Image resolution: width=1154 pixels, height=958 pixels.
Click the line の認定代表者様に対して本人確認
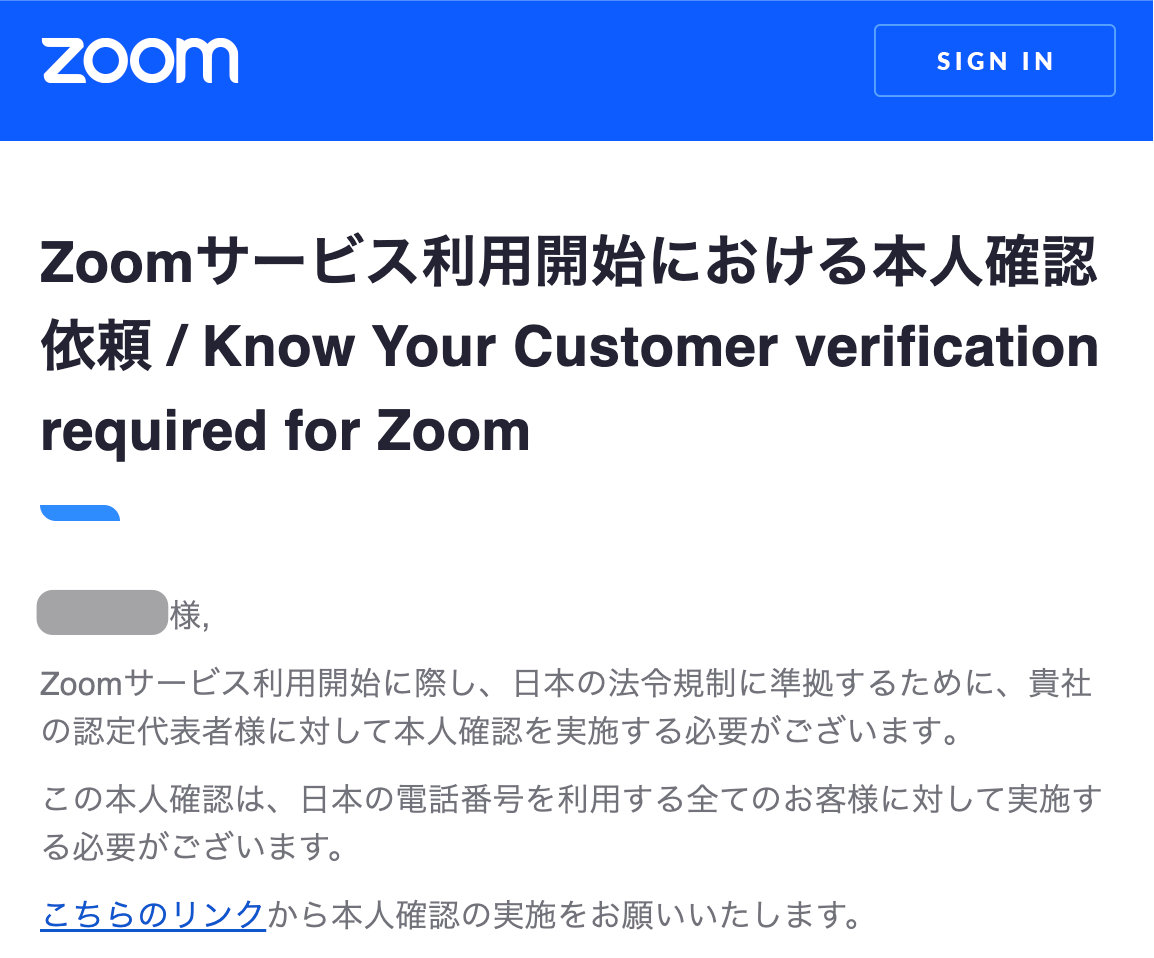pyautogui.click(x=500, y=731)
